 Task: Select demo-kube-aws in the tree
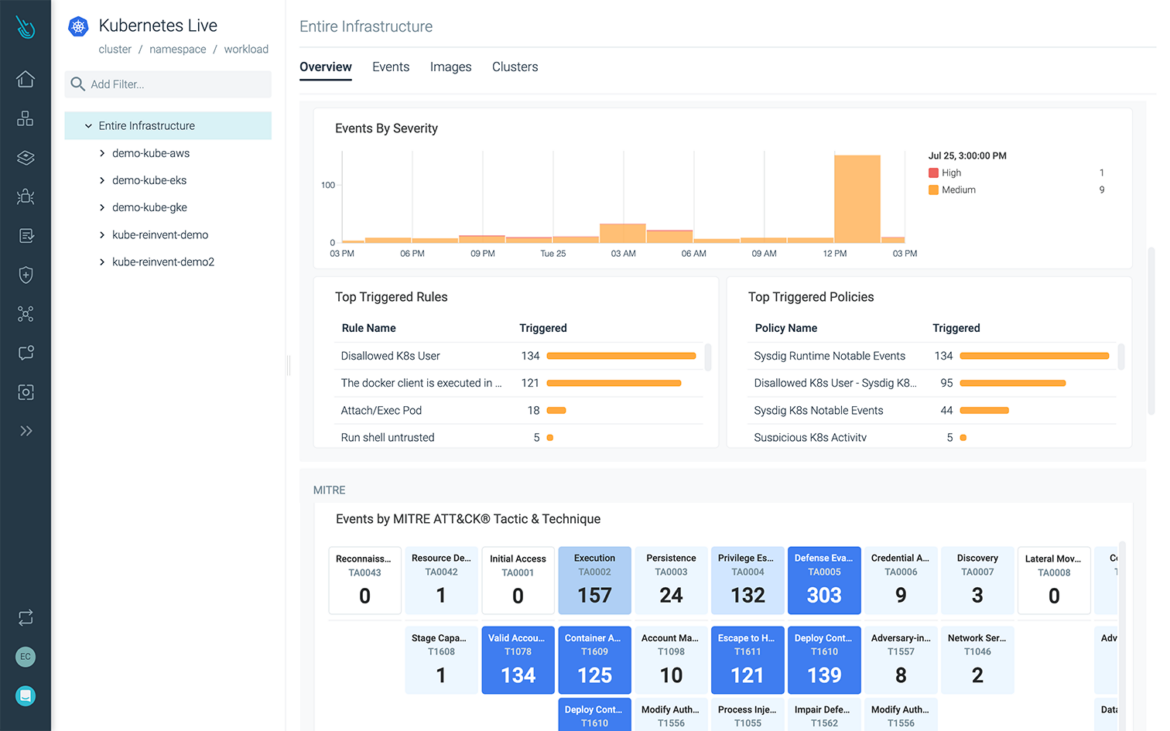[151, 153]
